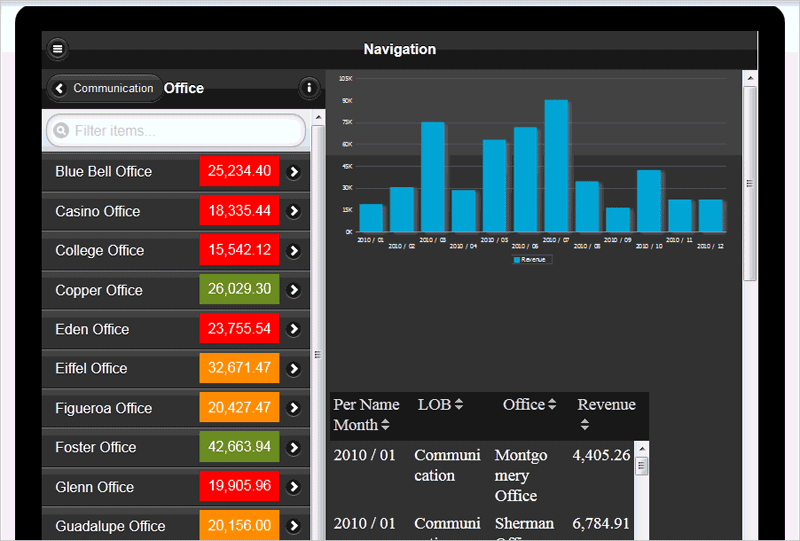The image size is (800, 541).
Task: Click the right panel scroll up arrow
Action: click(750, 78)
